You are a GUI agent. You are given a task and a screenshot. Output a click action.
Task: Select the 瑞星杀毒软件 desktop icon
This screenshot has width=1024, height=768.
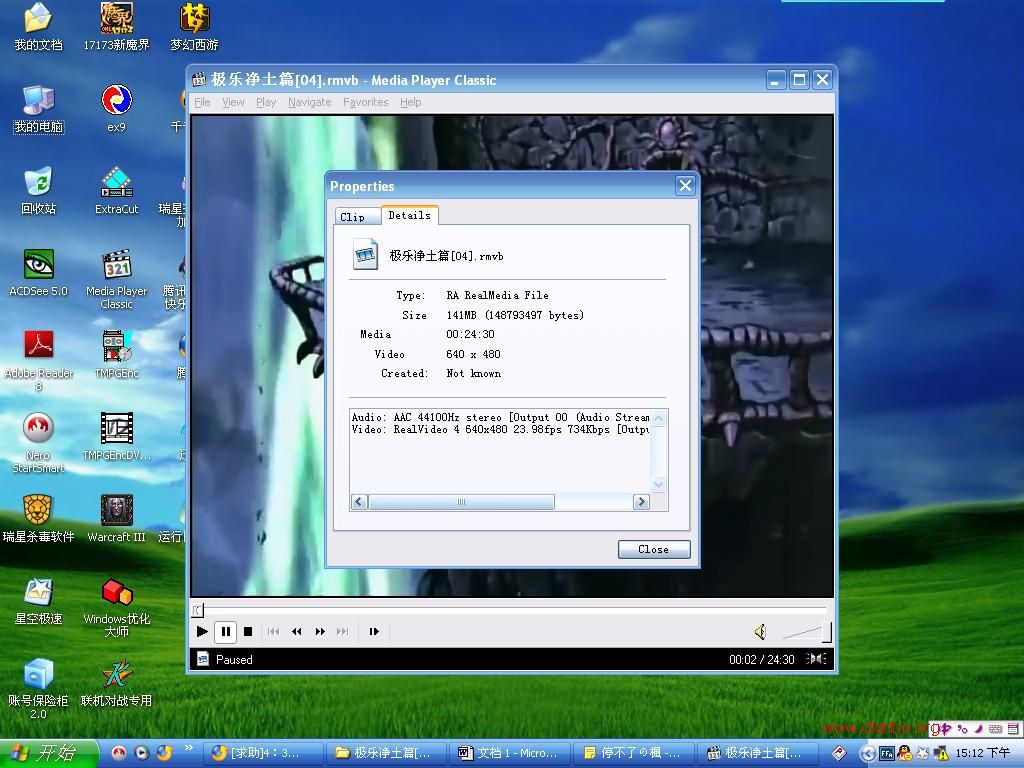39,519
